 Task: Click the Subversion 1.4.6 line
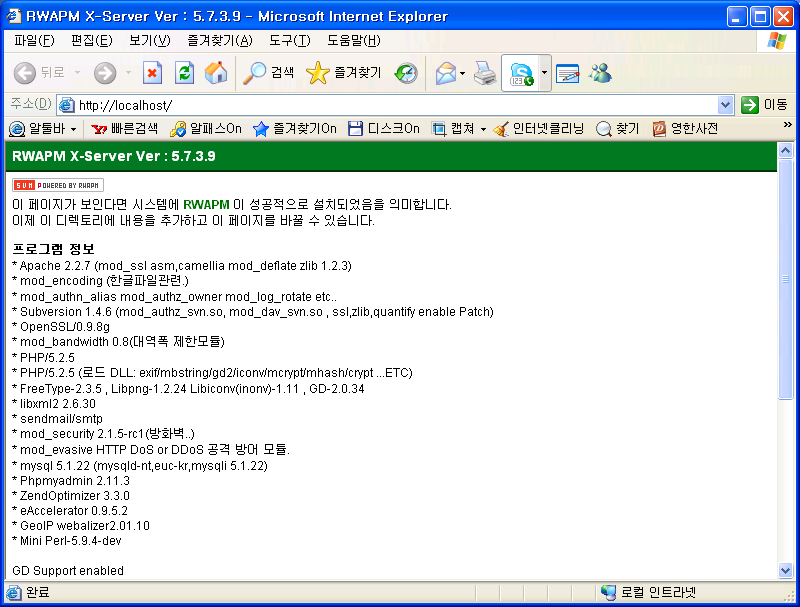[x=253, y=312]
